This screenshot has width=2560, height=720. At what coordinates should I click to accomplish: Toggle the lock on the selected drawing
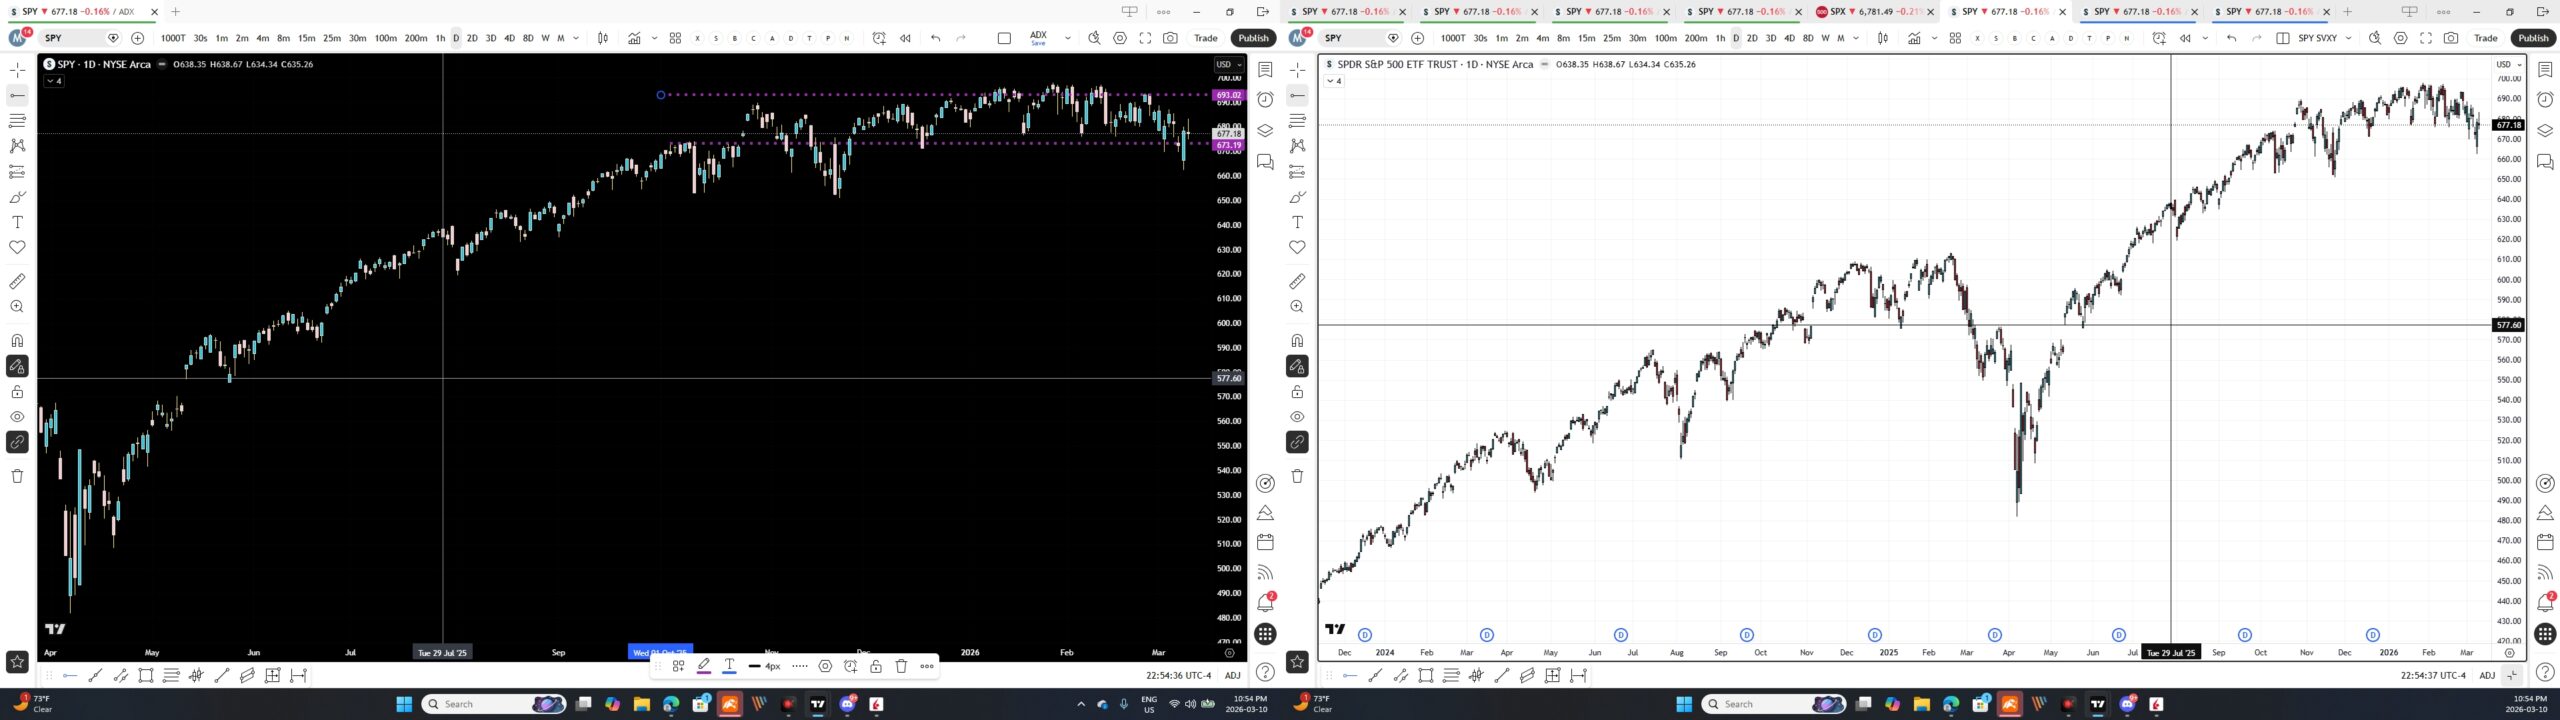[x=876, y=666]
